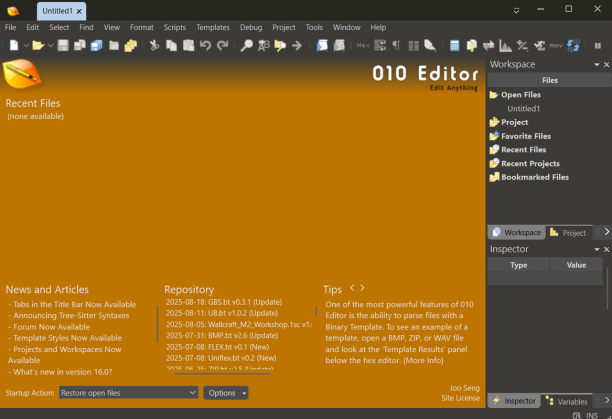612x419 pixels.
Task: Open the Base Converter icon
Action: pos(573,46)
